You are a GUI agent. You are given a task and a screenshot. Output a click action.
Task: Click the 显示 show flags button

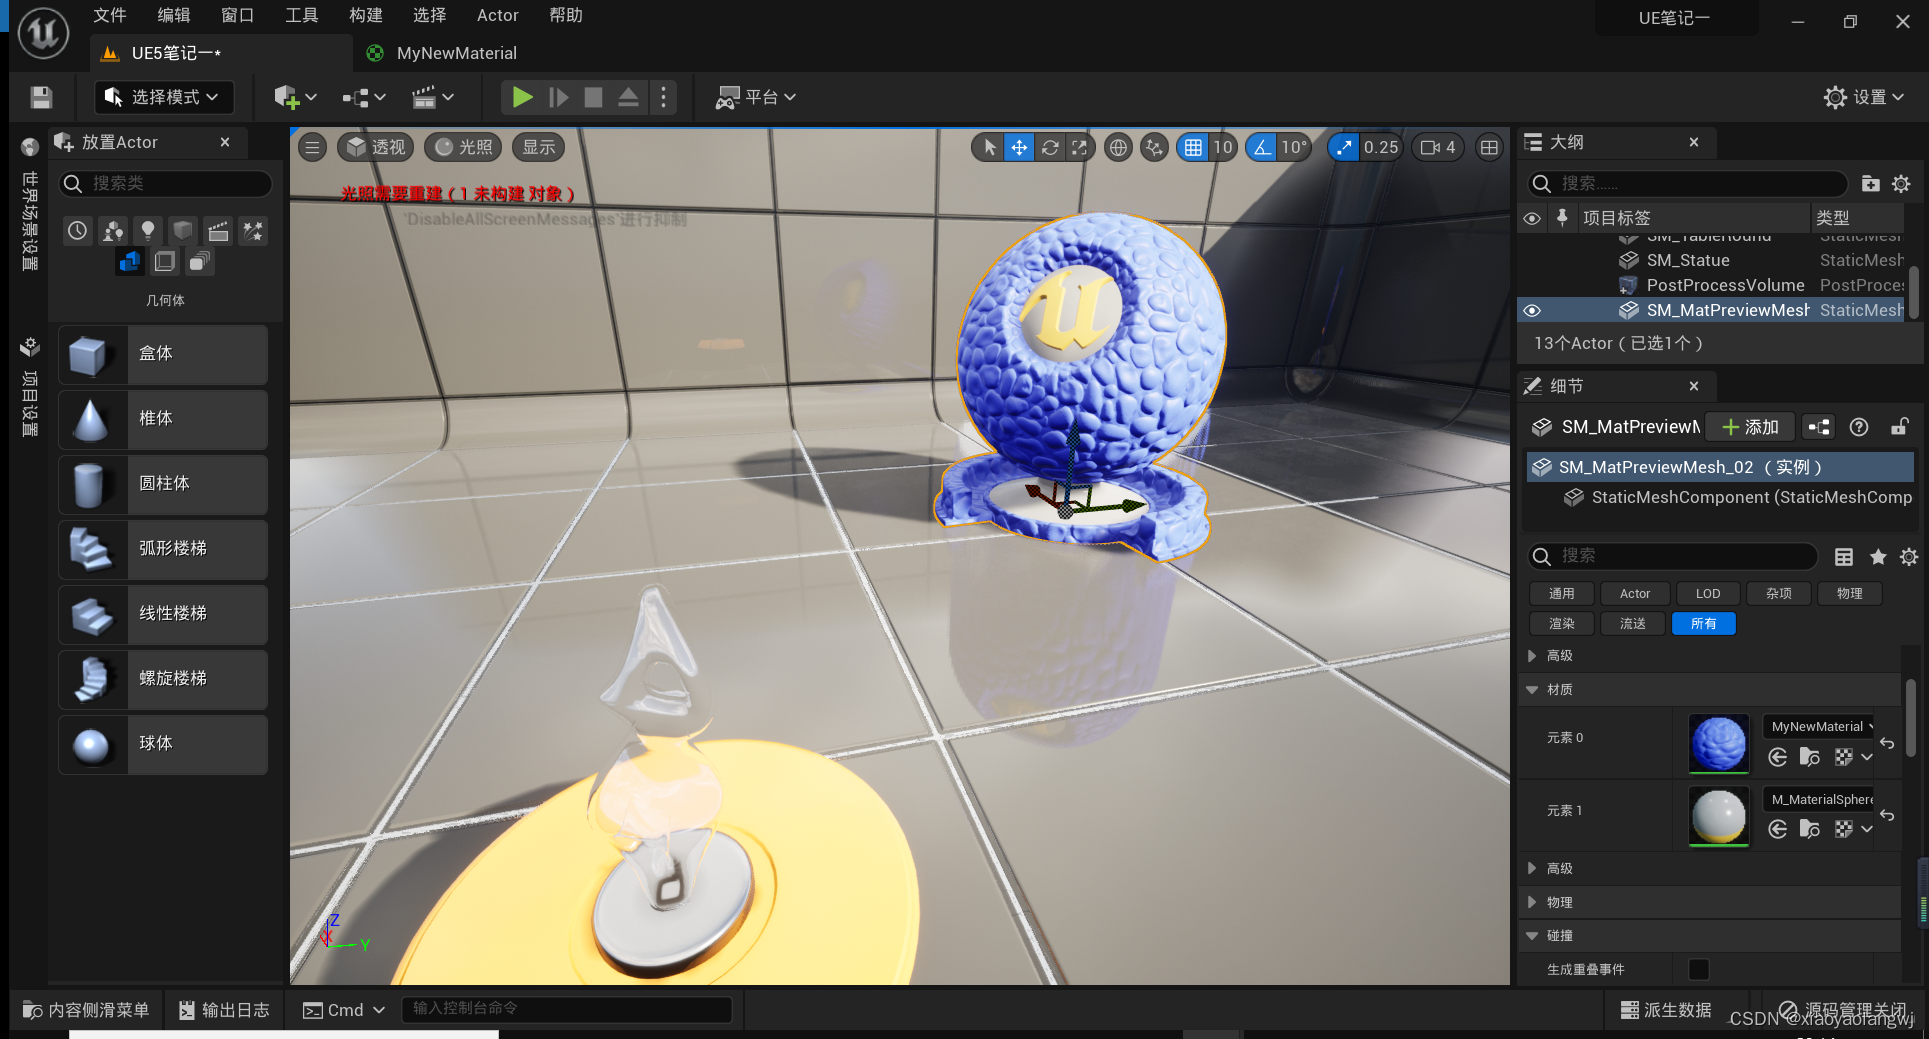click(539, 148)
